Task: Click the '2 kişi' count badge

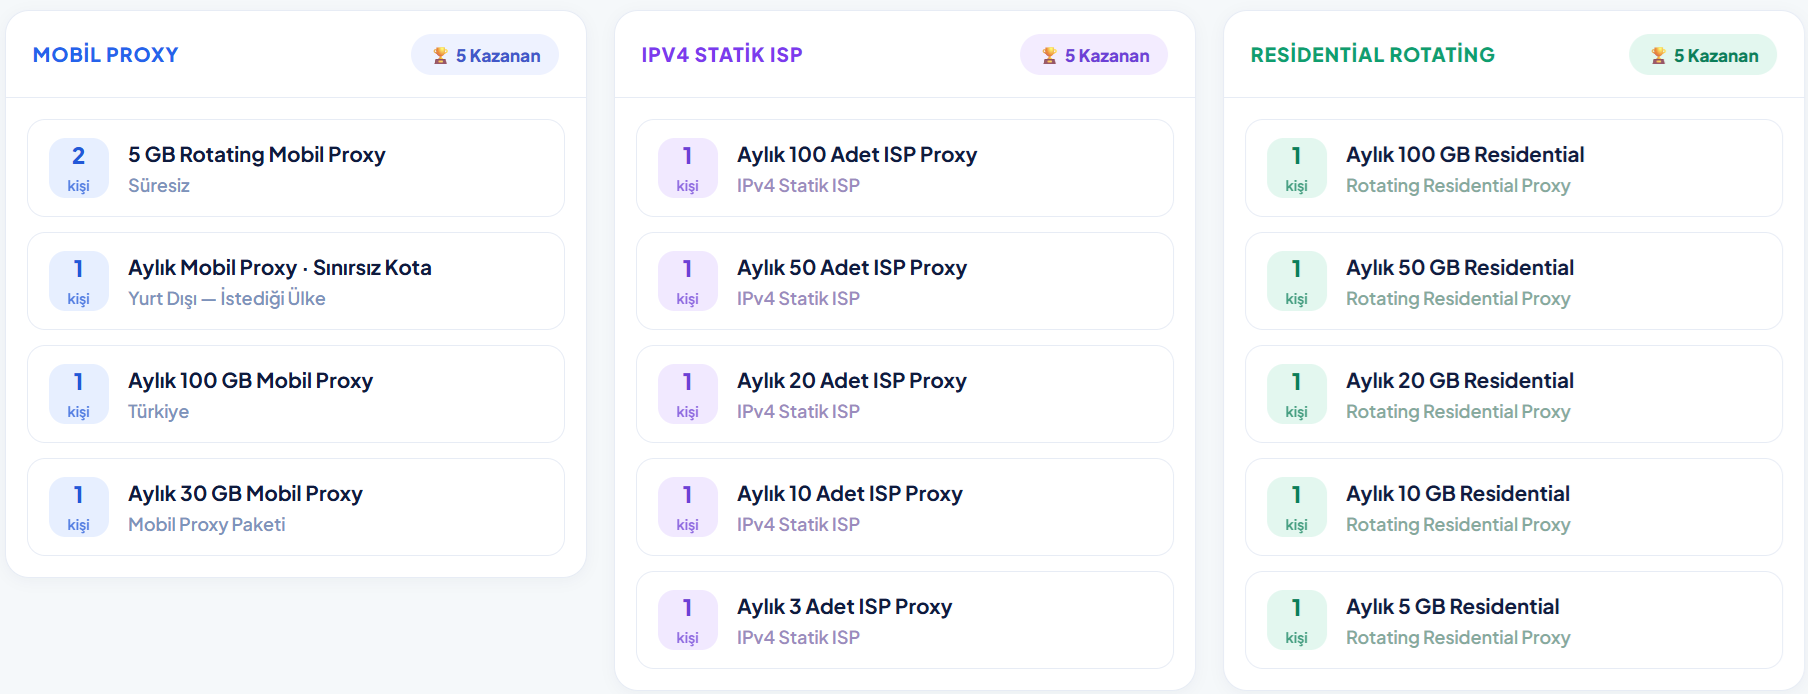Action: pos(79,168)
